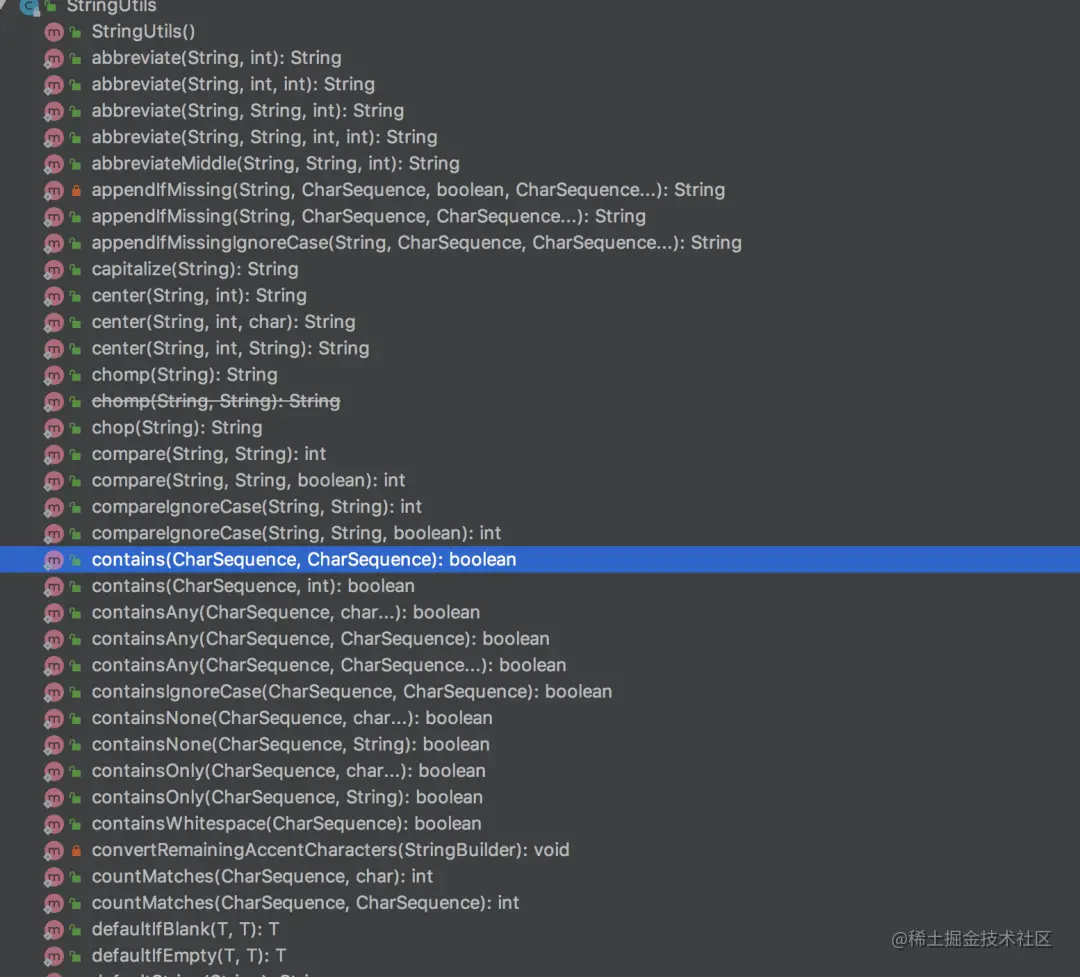Select the StringUtils() constructor entry
This screenshot has height=977, width=1080.
pos(143,32)
